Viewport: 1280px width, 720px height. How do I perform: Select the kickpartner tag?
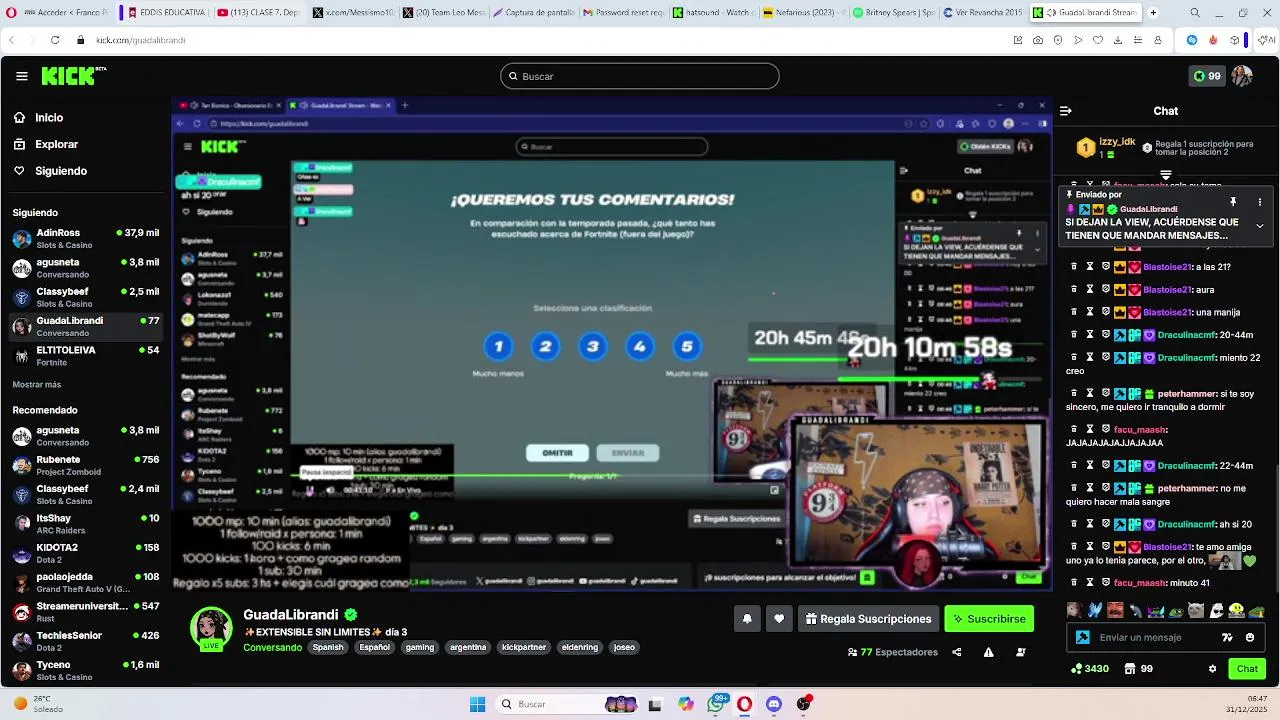(524, 647)
